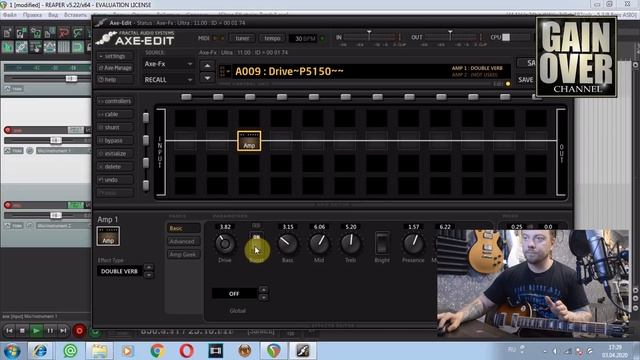The image size is (640, 360).
Task: Open Internet Explorer from taskbar
Action: (40, 351)
